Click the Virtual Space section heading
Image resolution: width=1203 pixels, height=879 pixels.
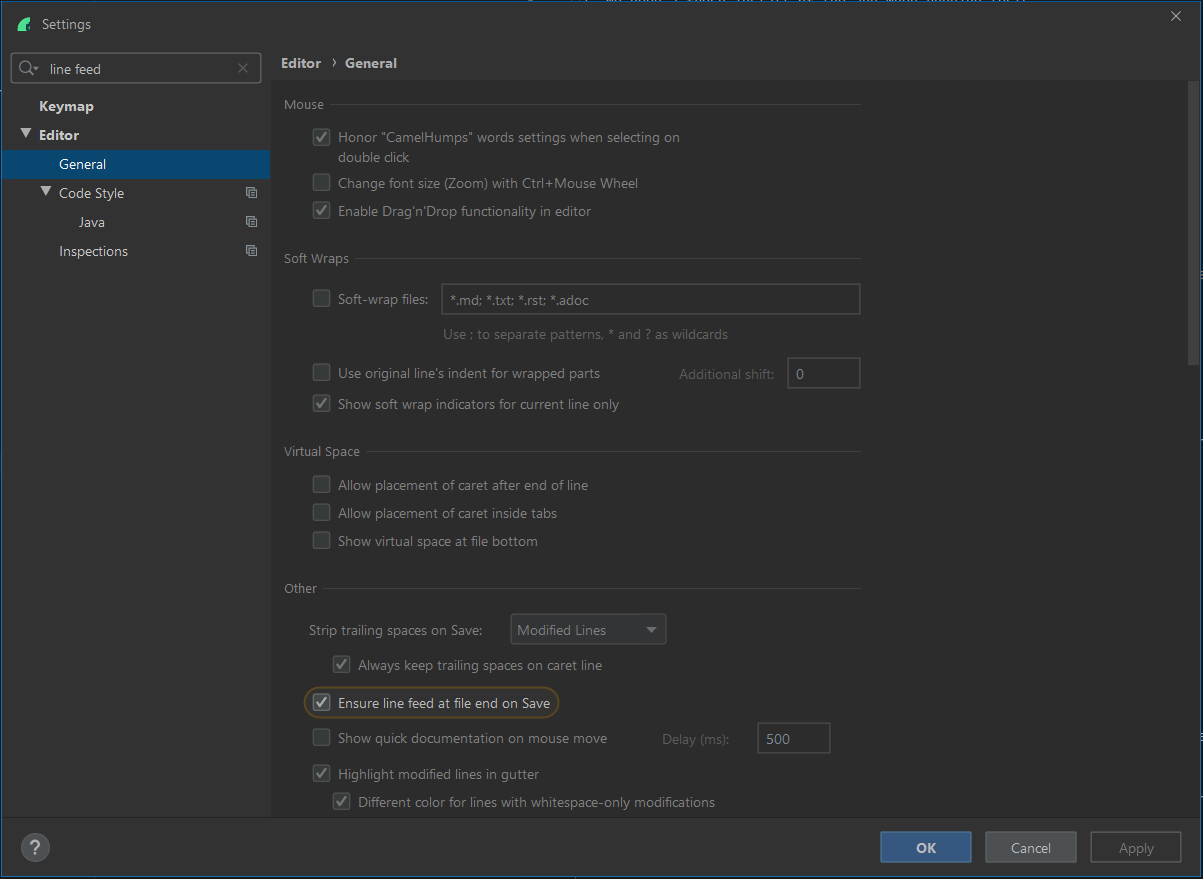point(322,451)
